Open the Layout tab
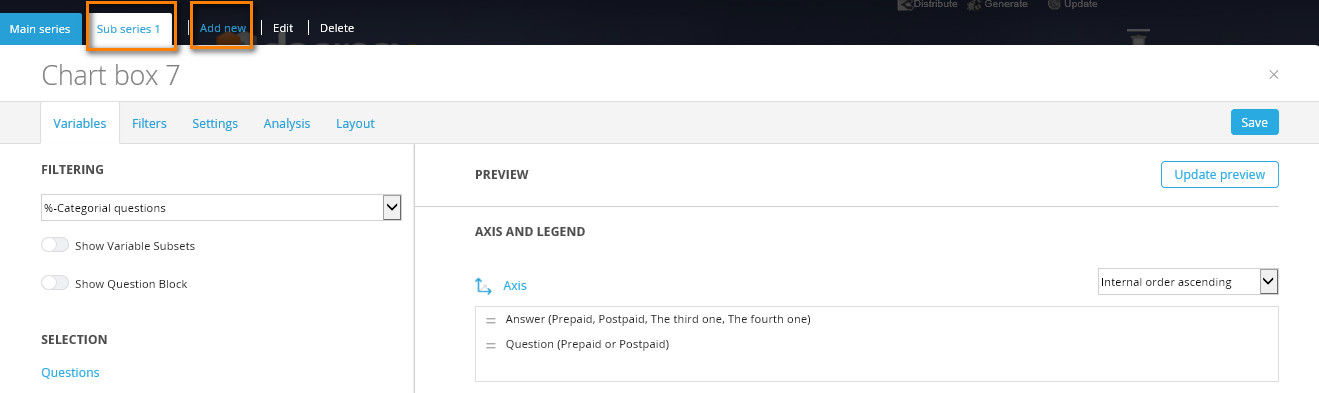Screen dimensions: 1319x393 355,124
